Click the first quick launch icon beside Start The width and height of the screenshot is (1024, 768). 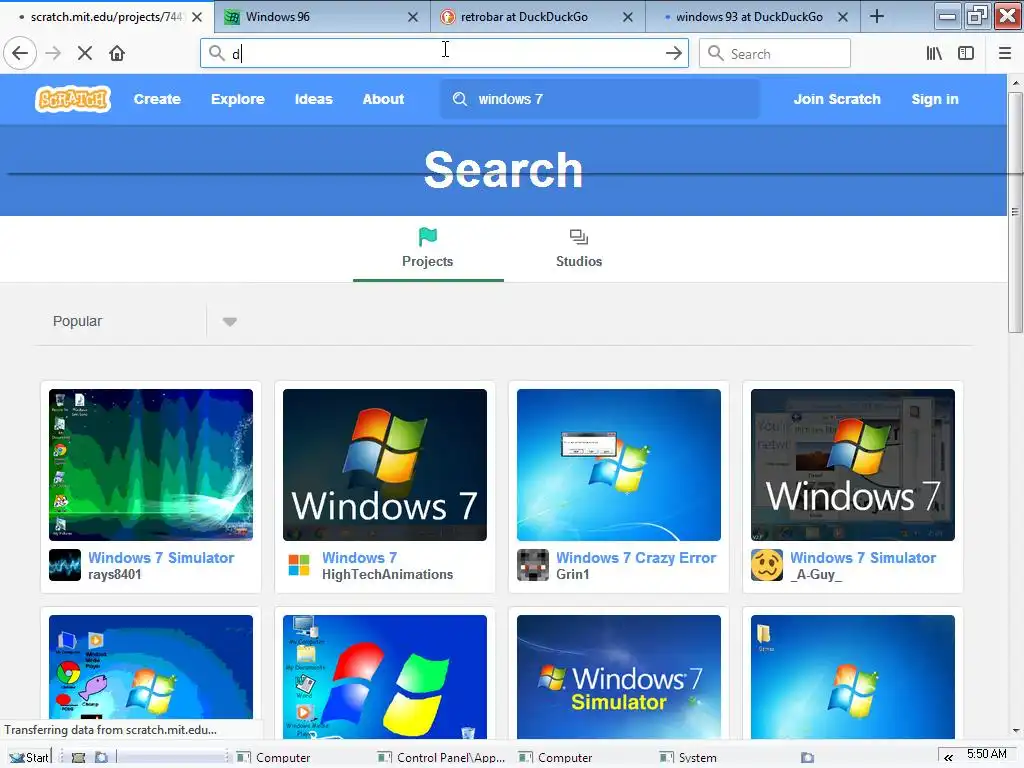coord(78,758)
